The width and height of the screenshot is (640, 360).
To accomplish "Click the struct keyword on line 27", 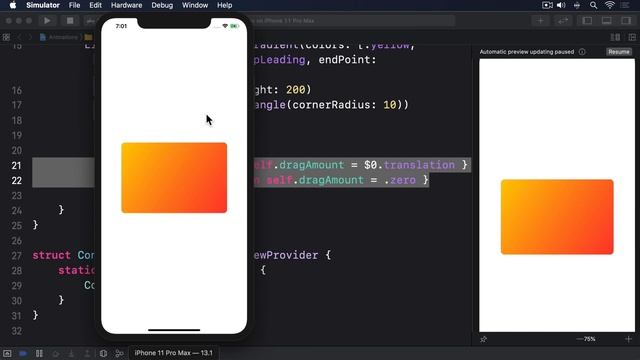I will point(51,255).
